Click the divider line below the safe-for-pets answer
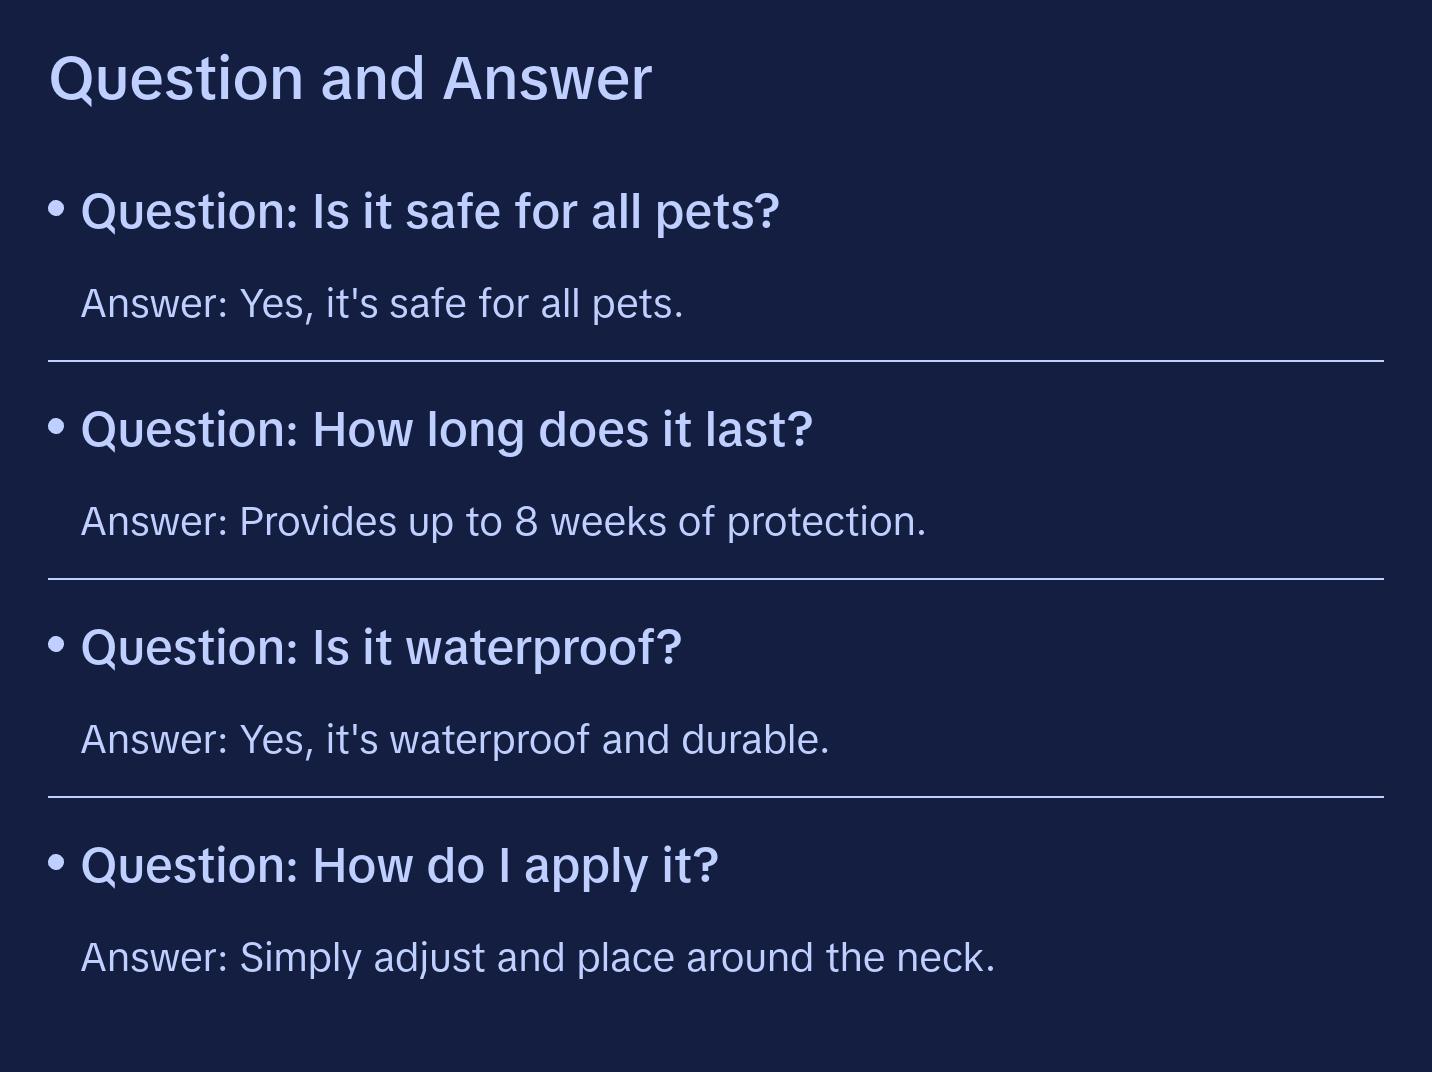The image size is (1432, 1072). tap(716, 361)
